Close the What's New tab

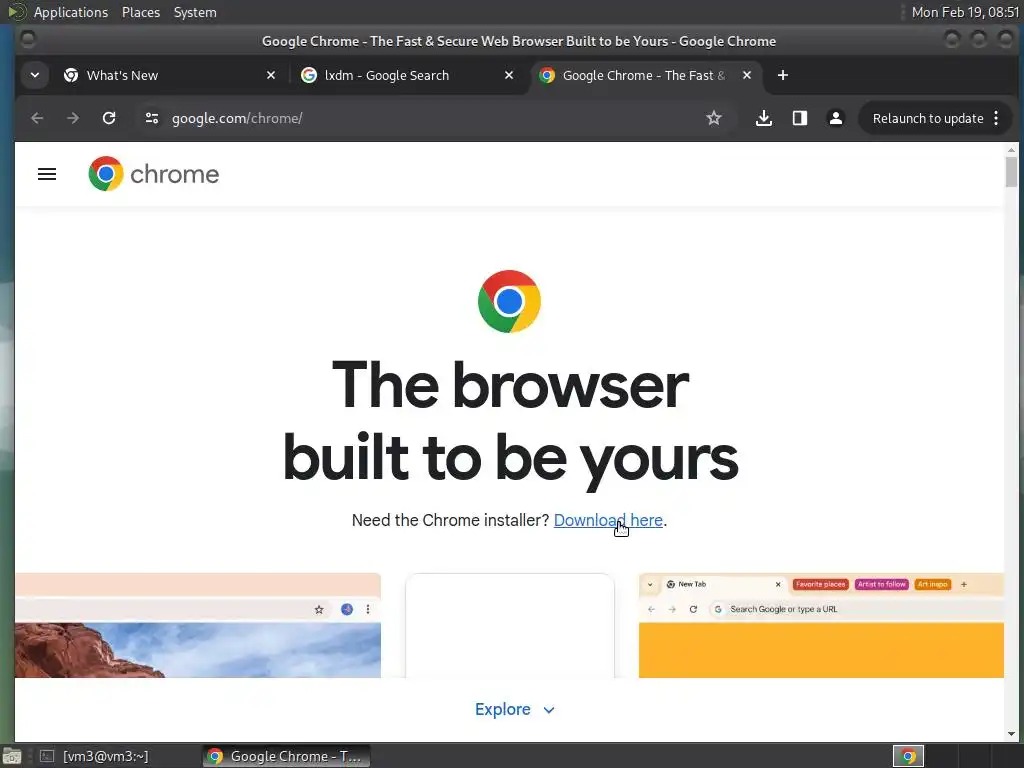[x=271, y=75]
